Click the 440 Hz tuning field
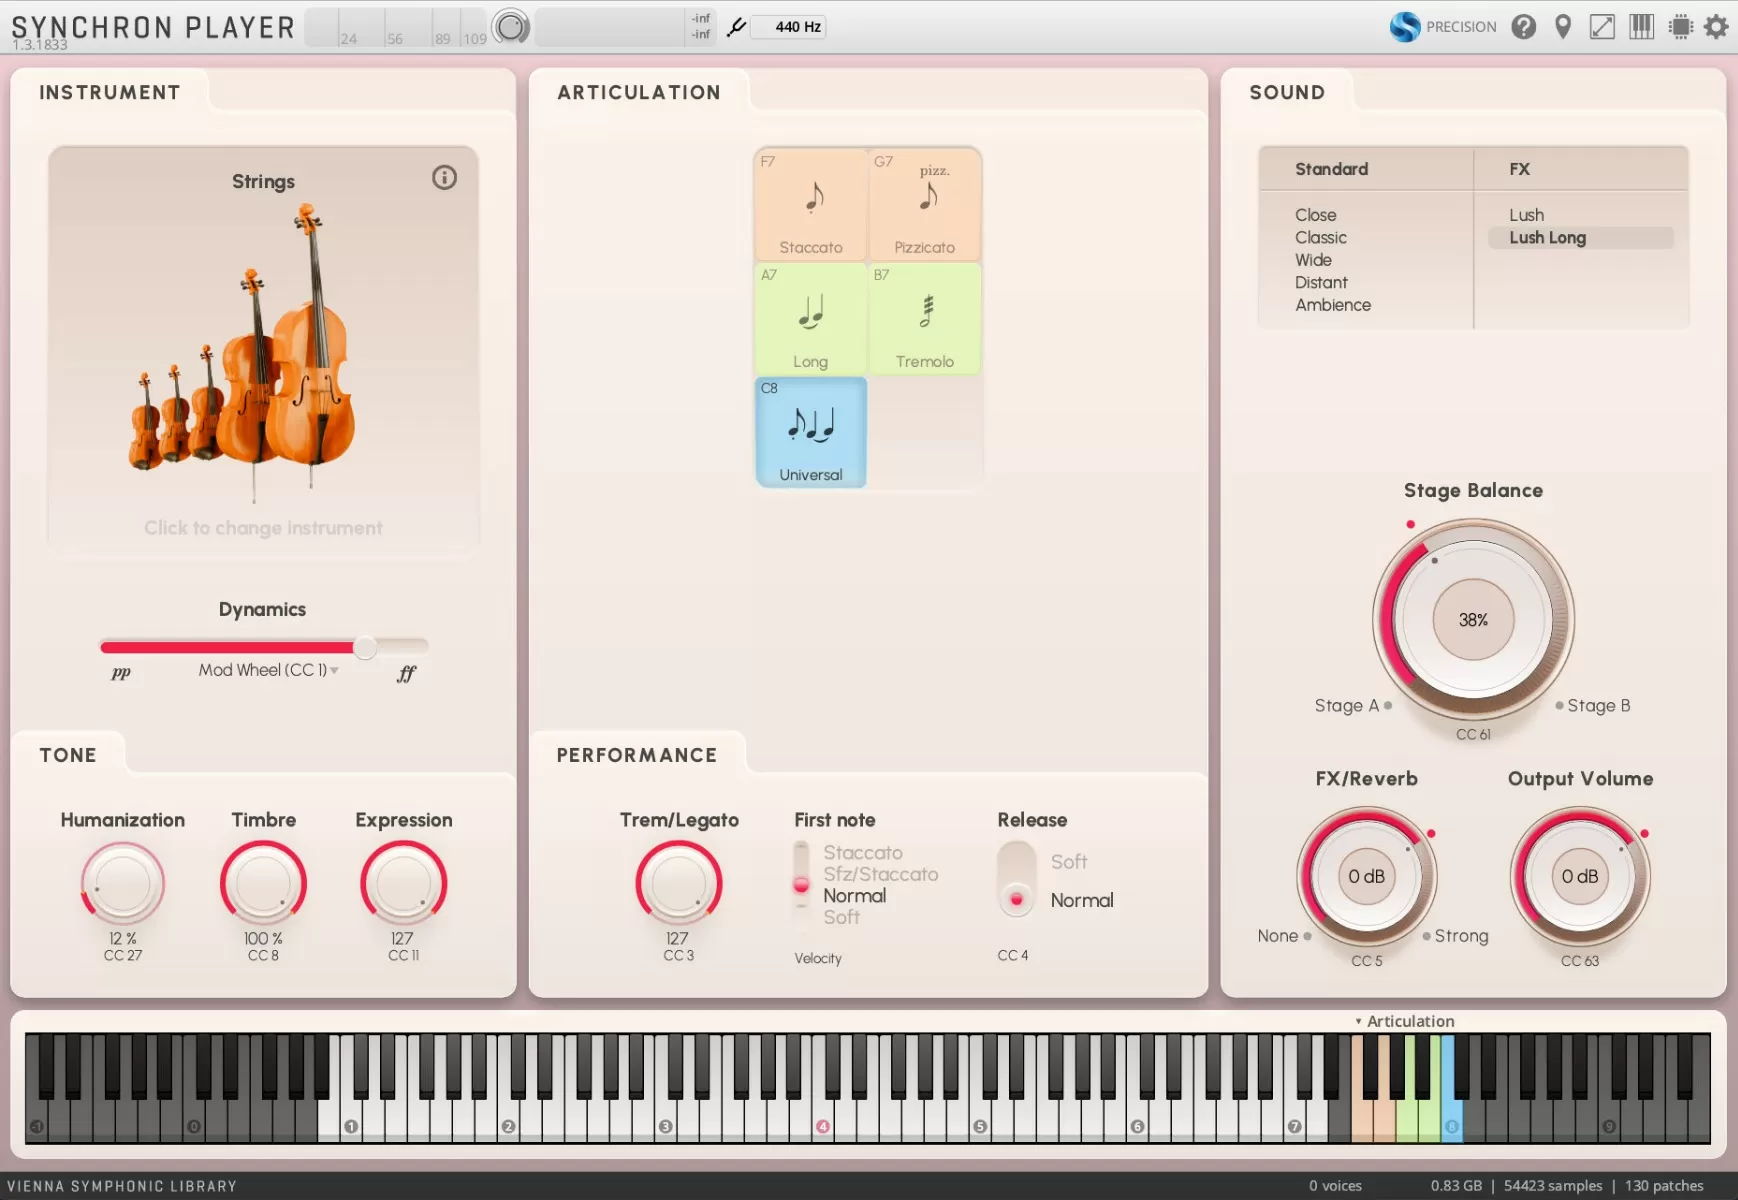 (x=798, y=27)
